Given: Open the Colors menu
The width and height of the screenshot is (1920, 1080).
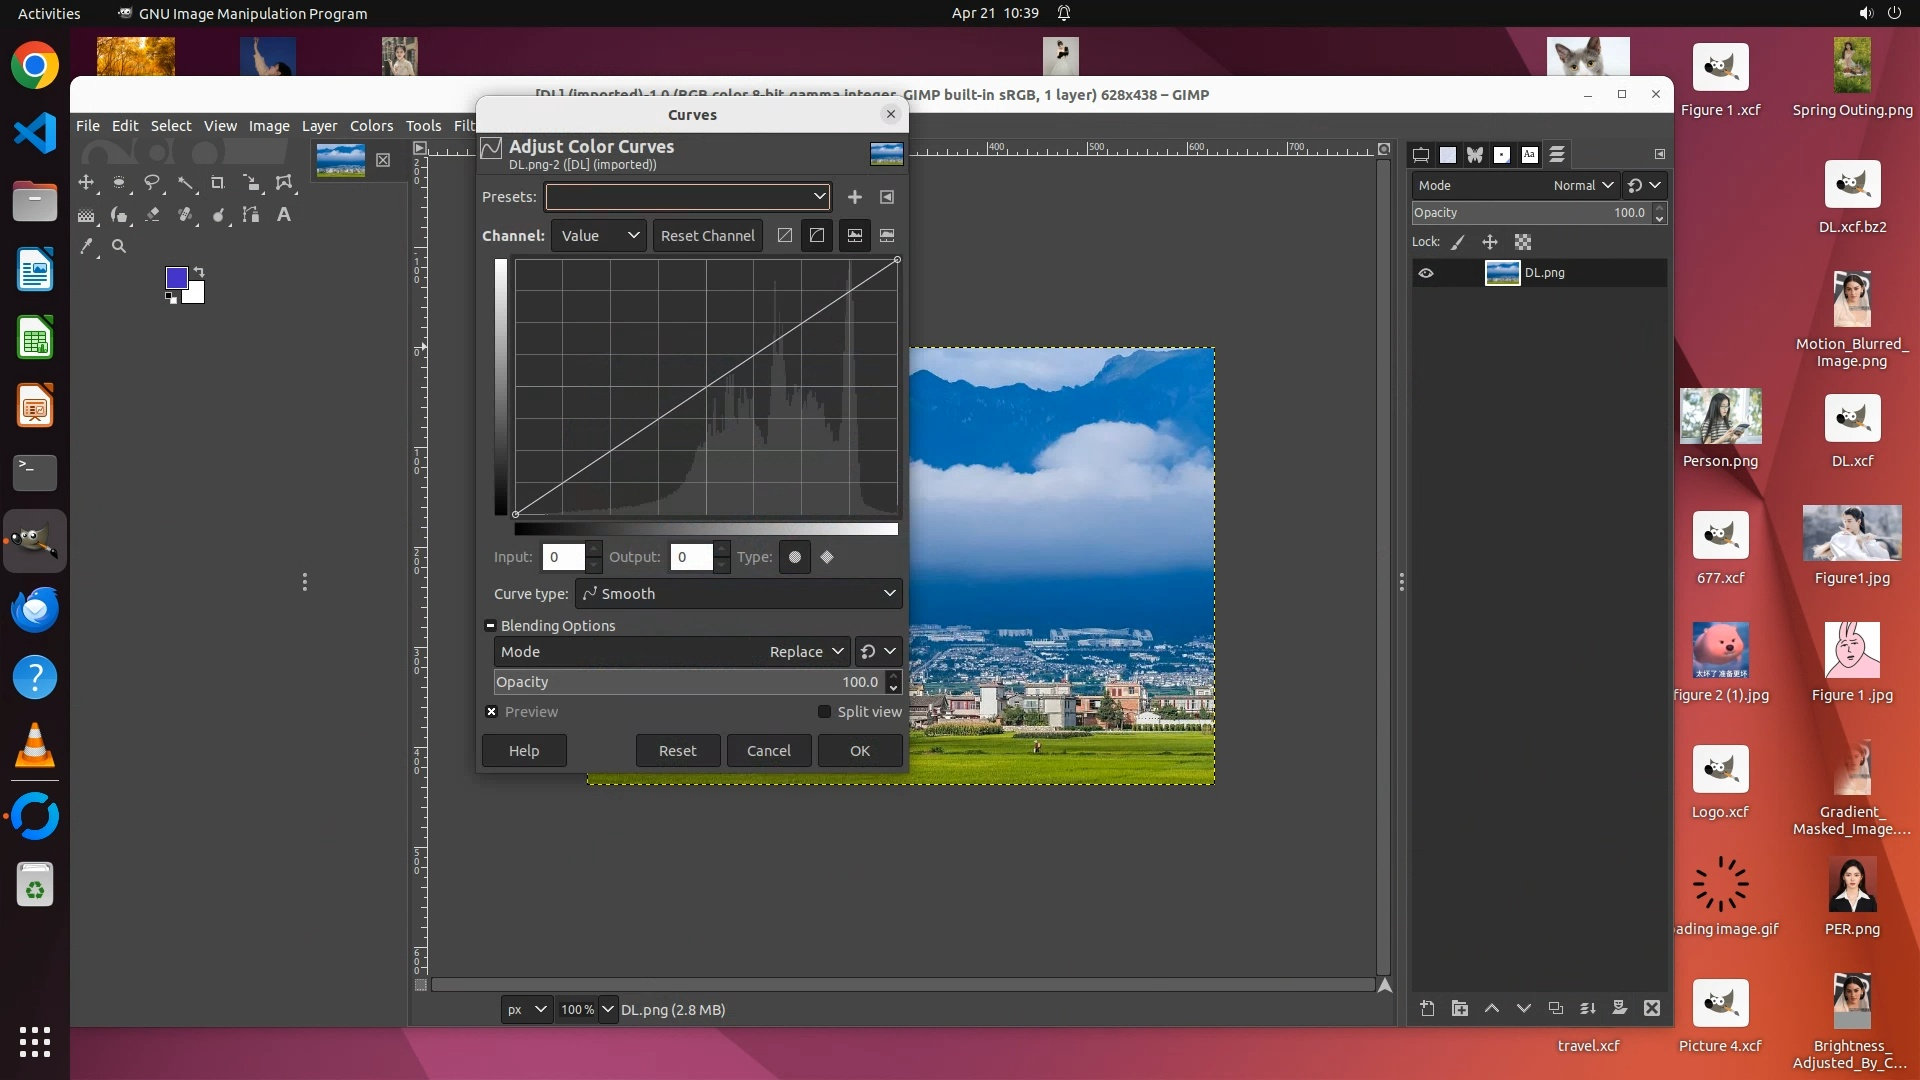Looking at the screenshot, I should (x=371, y=126).
